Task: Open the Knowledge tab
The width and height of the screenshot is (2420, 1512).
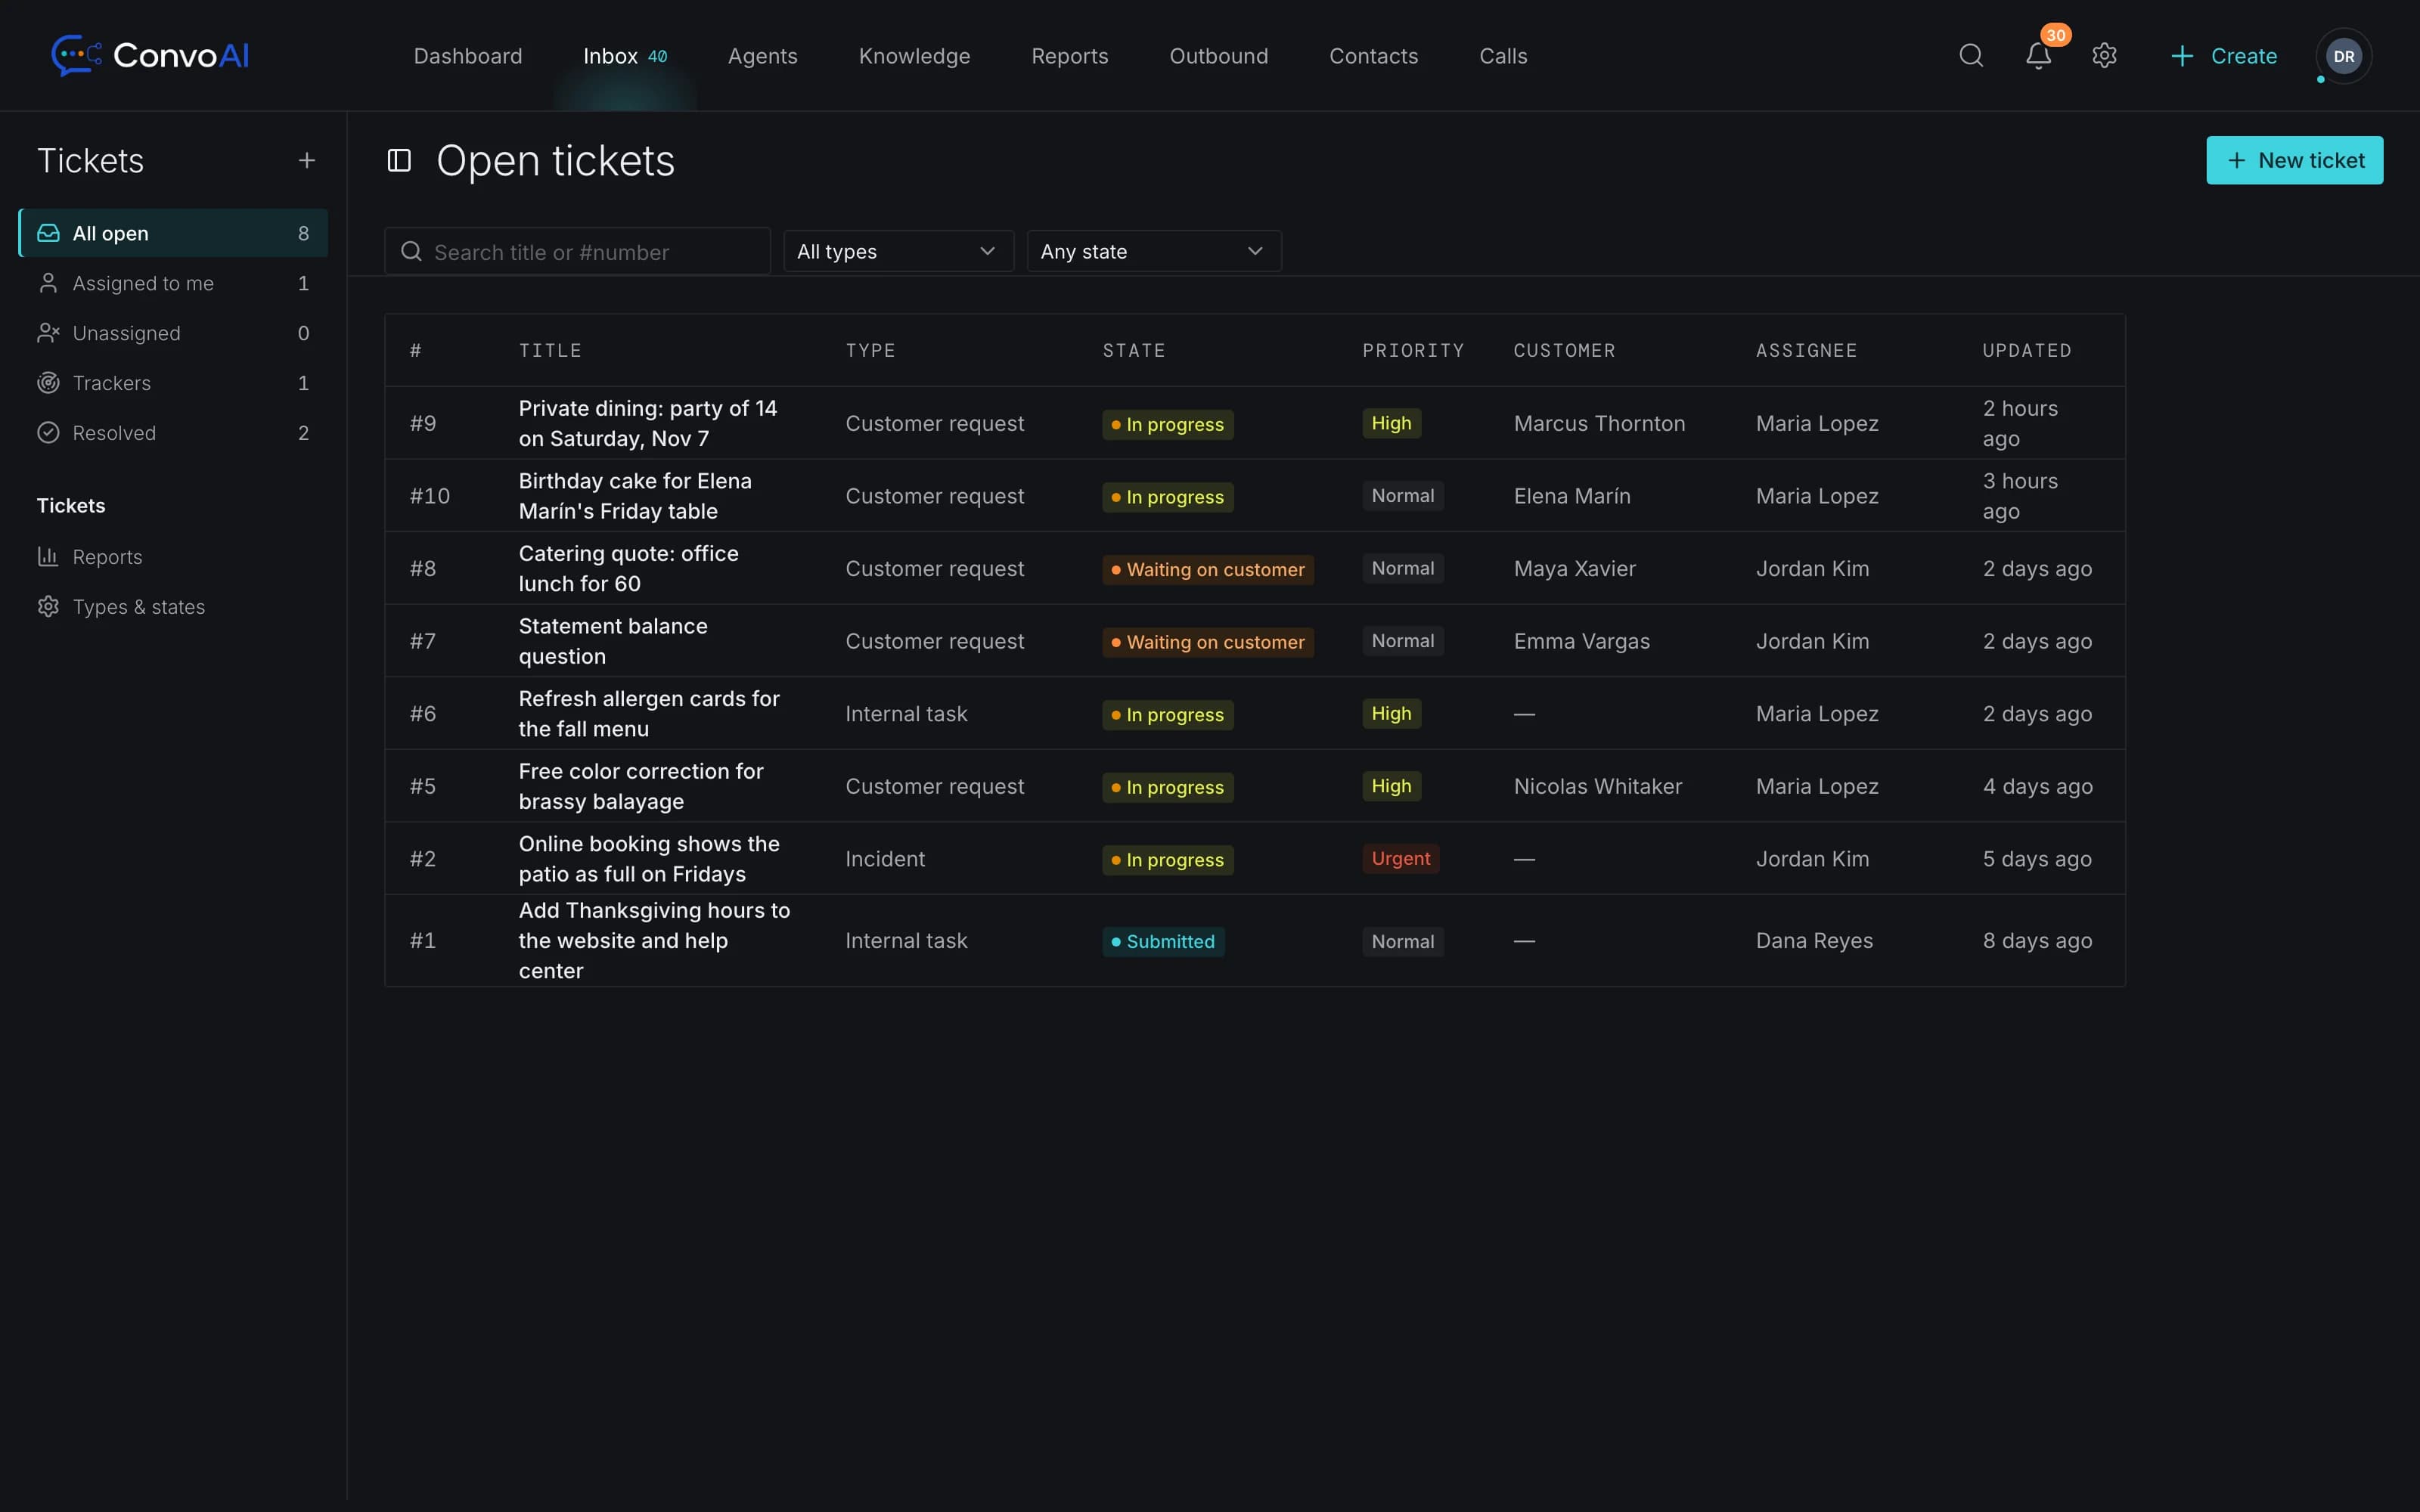Action: click(x=914, y=56)
